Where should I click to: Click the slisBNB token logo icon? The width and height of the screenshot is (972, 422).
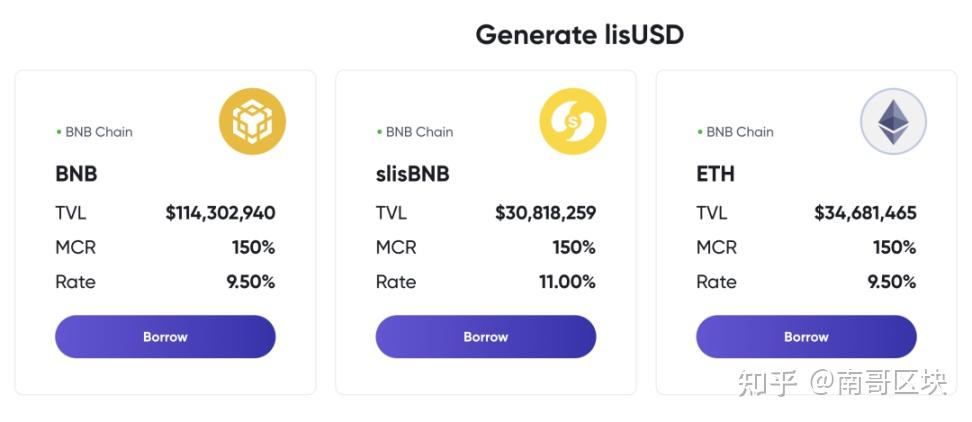573,121
